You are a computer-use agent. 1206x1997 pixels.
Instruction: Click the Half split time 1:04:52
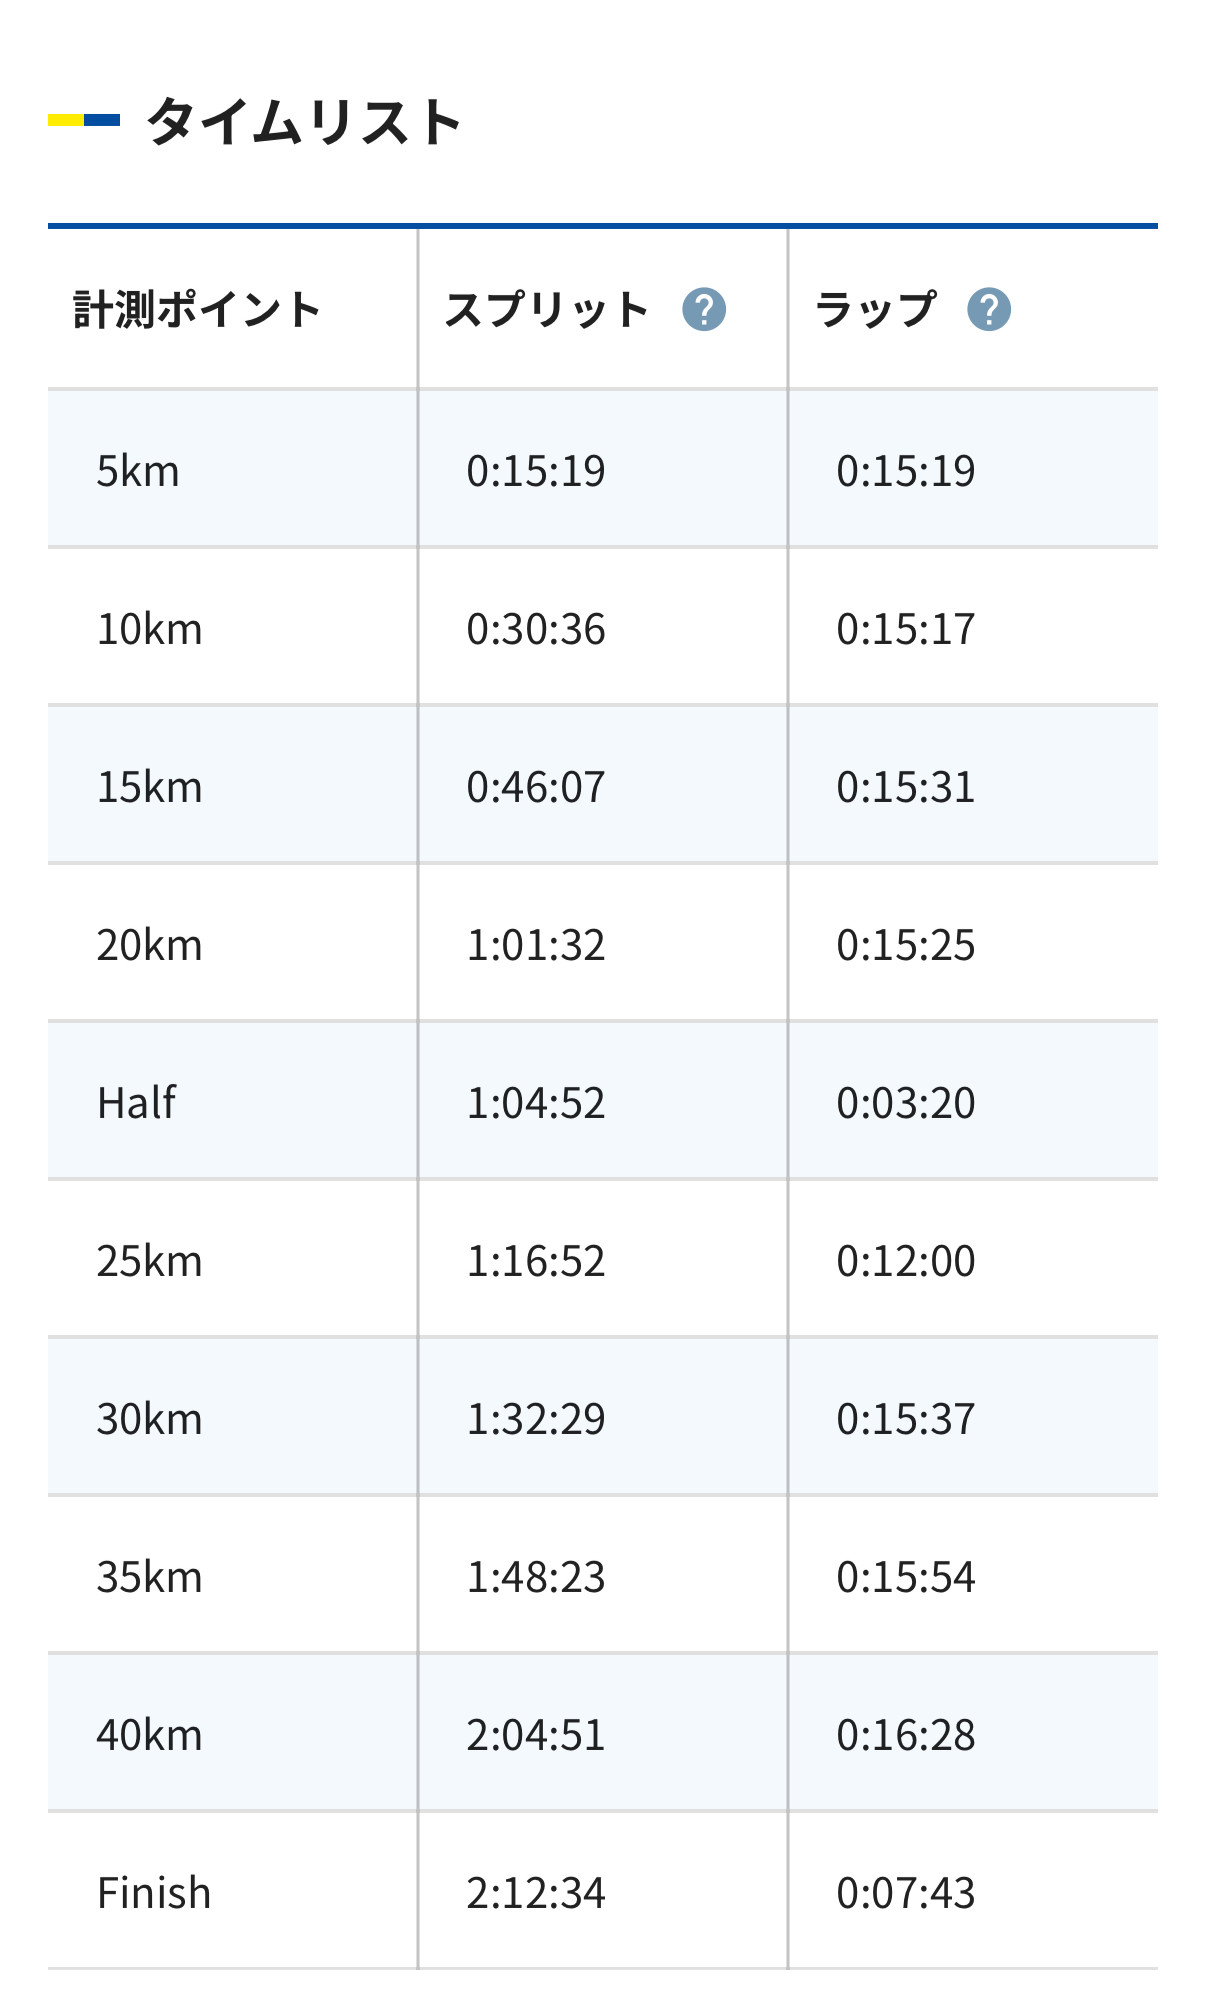pyautogui.click(x=536, y=1103)
